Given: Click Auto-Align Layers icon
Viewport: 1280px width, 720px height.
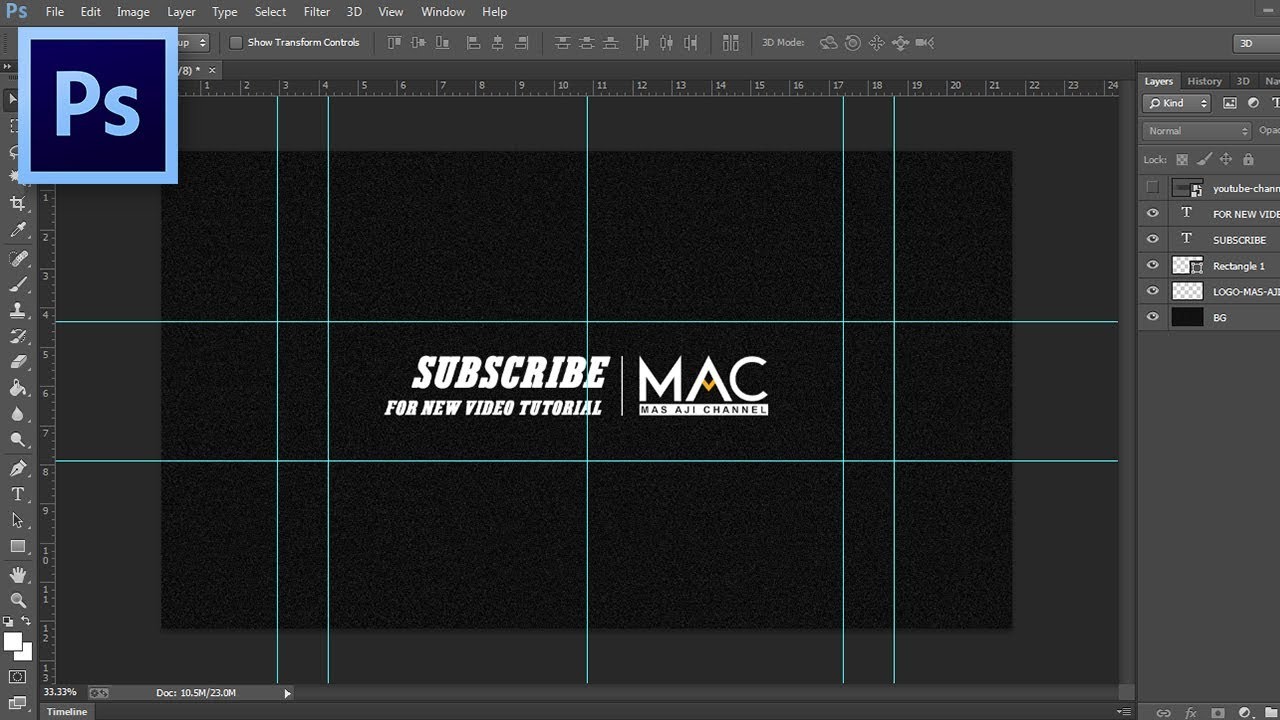Looking at the screenshot, I should point(731,42).
